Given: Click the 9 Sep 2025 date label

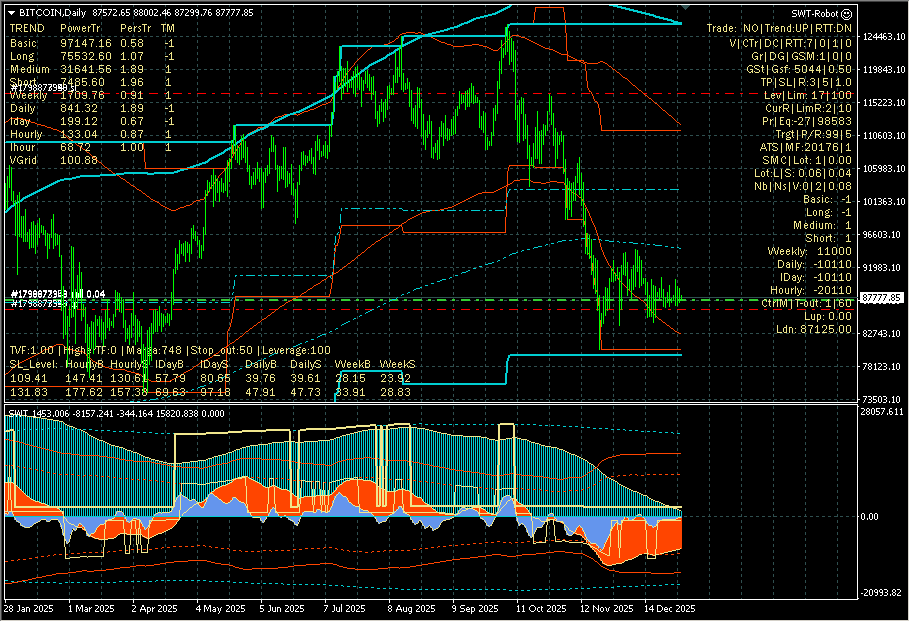Looking at the screenshot, I should pos(475,609).
